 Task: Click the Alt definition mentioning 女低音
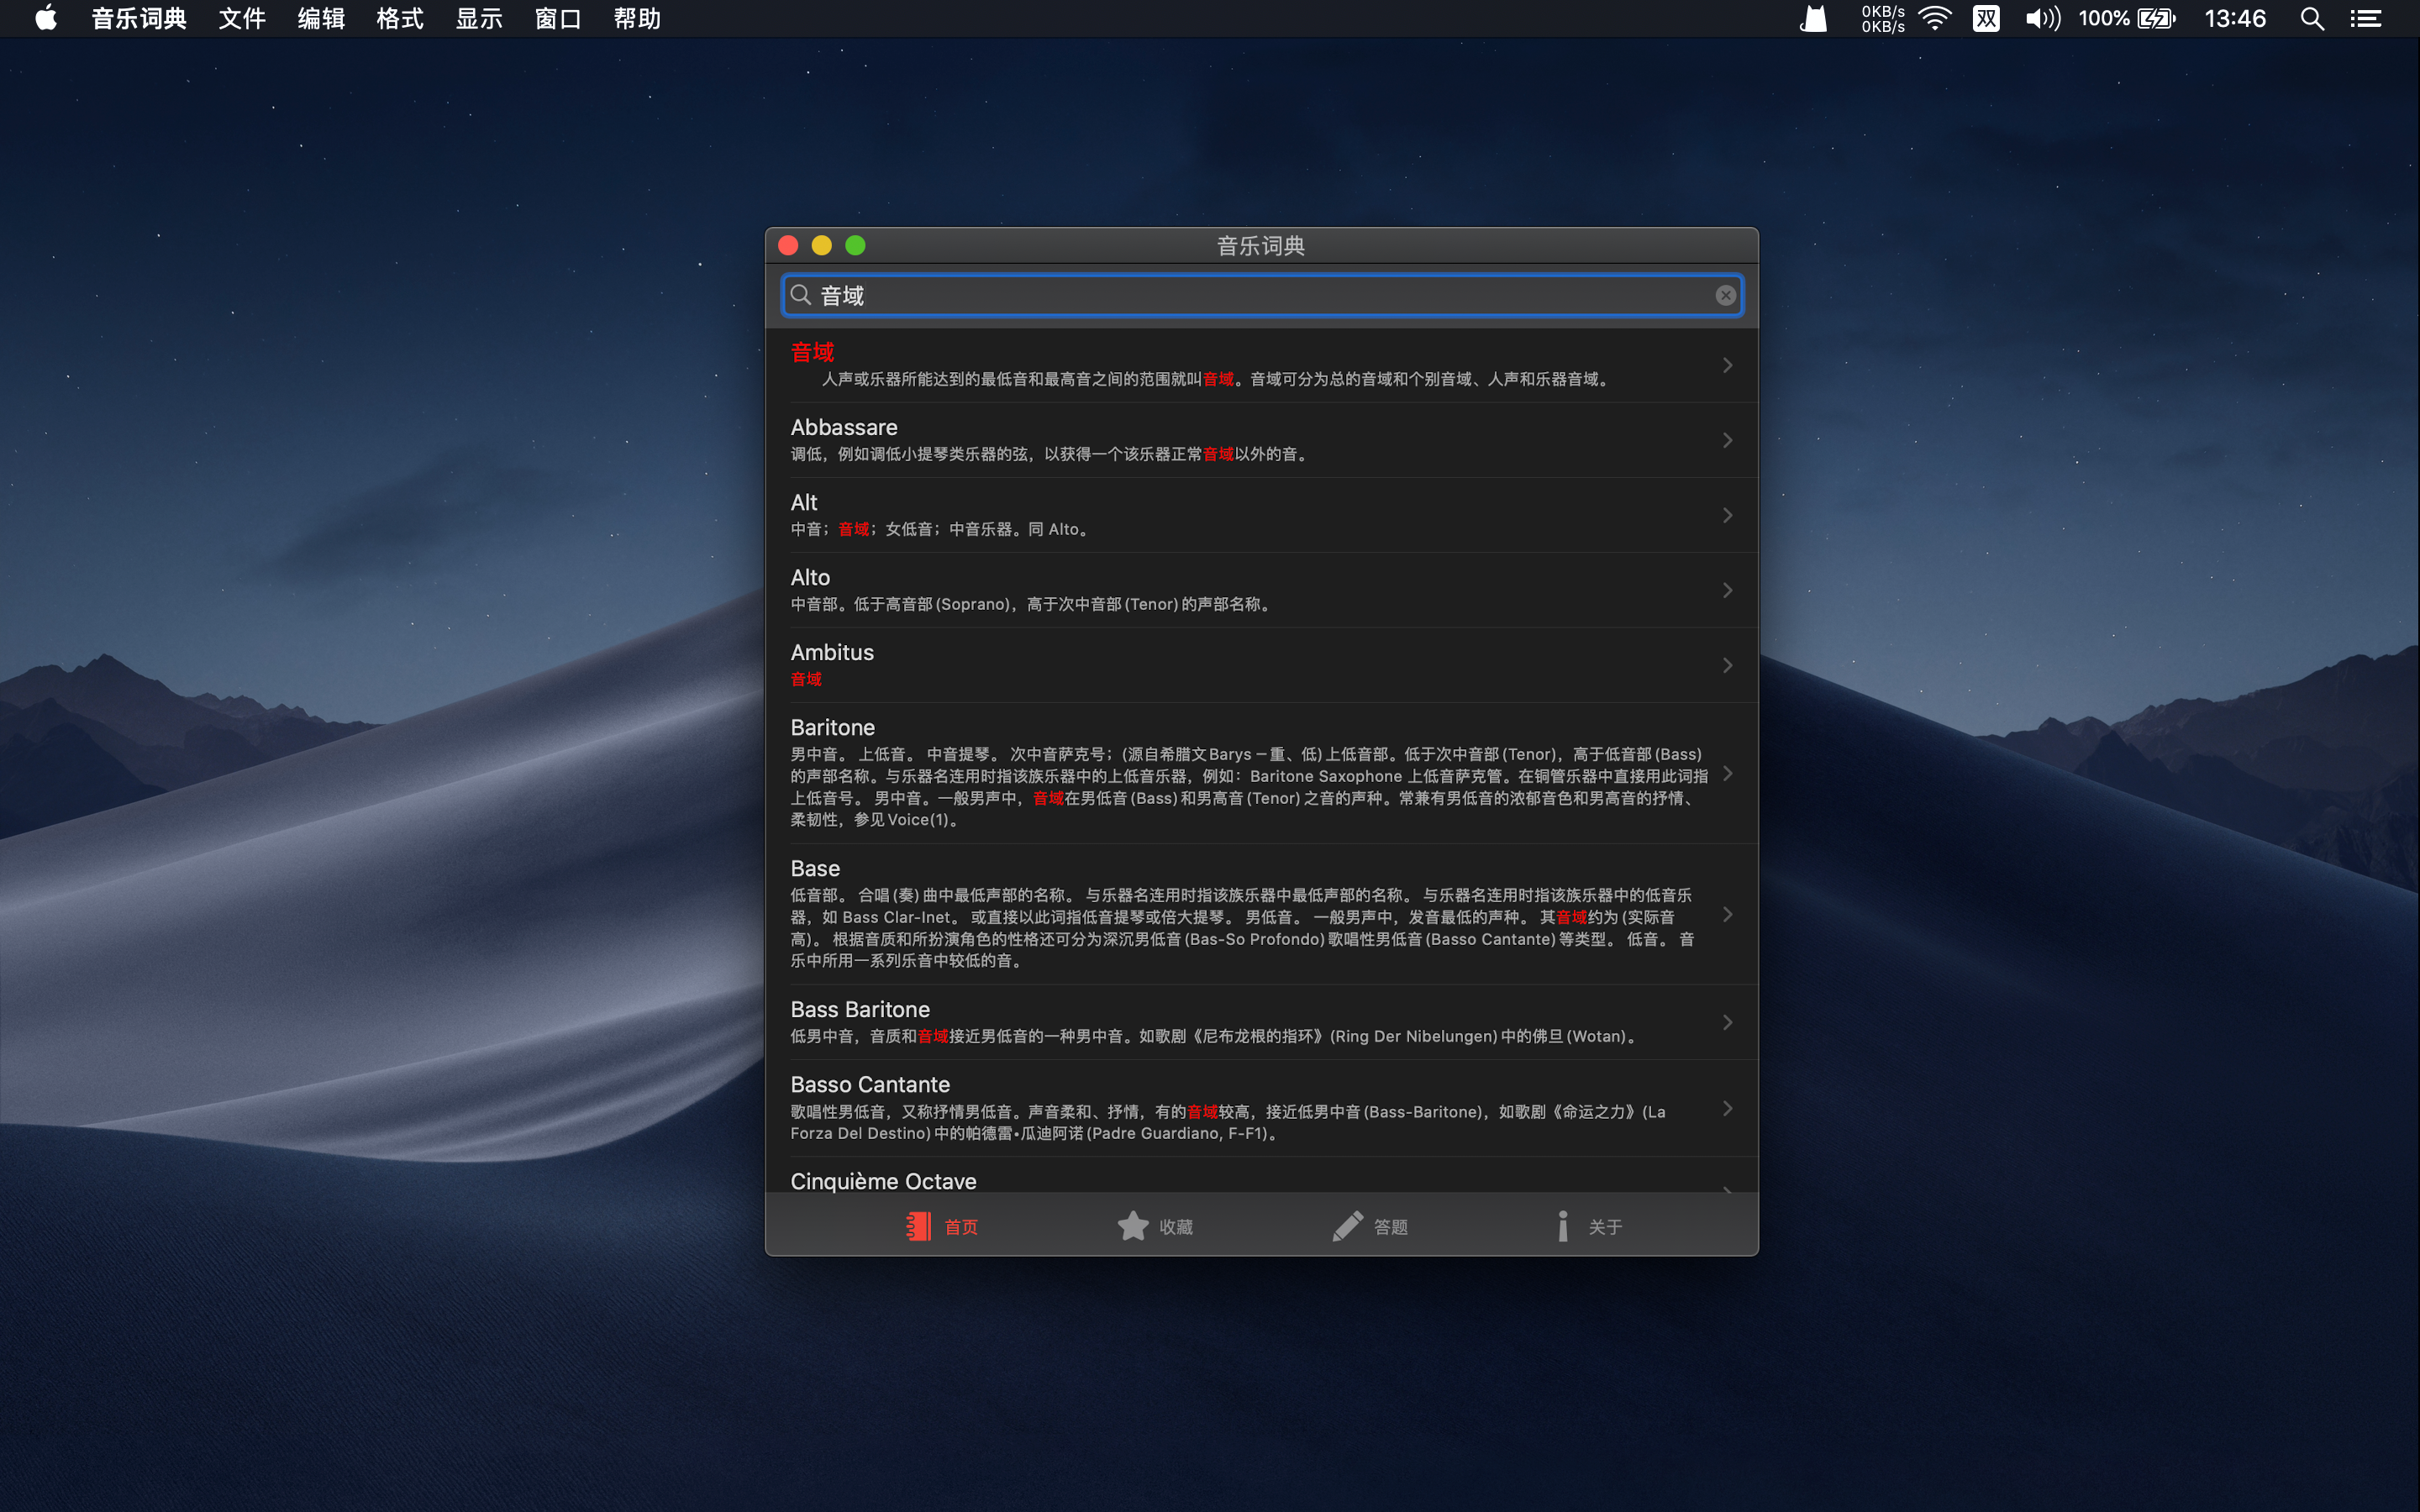(x=941, y=529)
